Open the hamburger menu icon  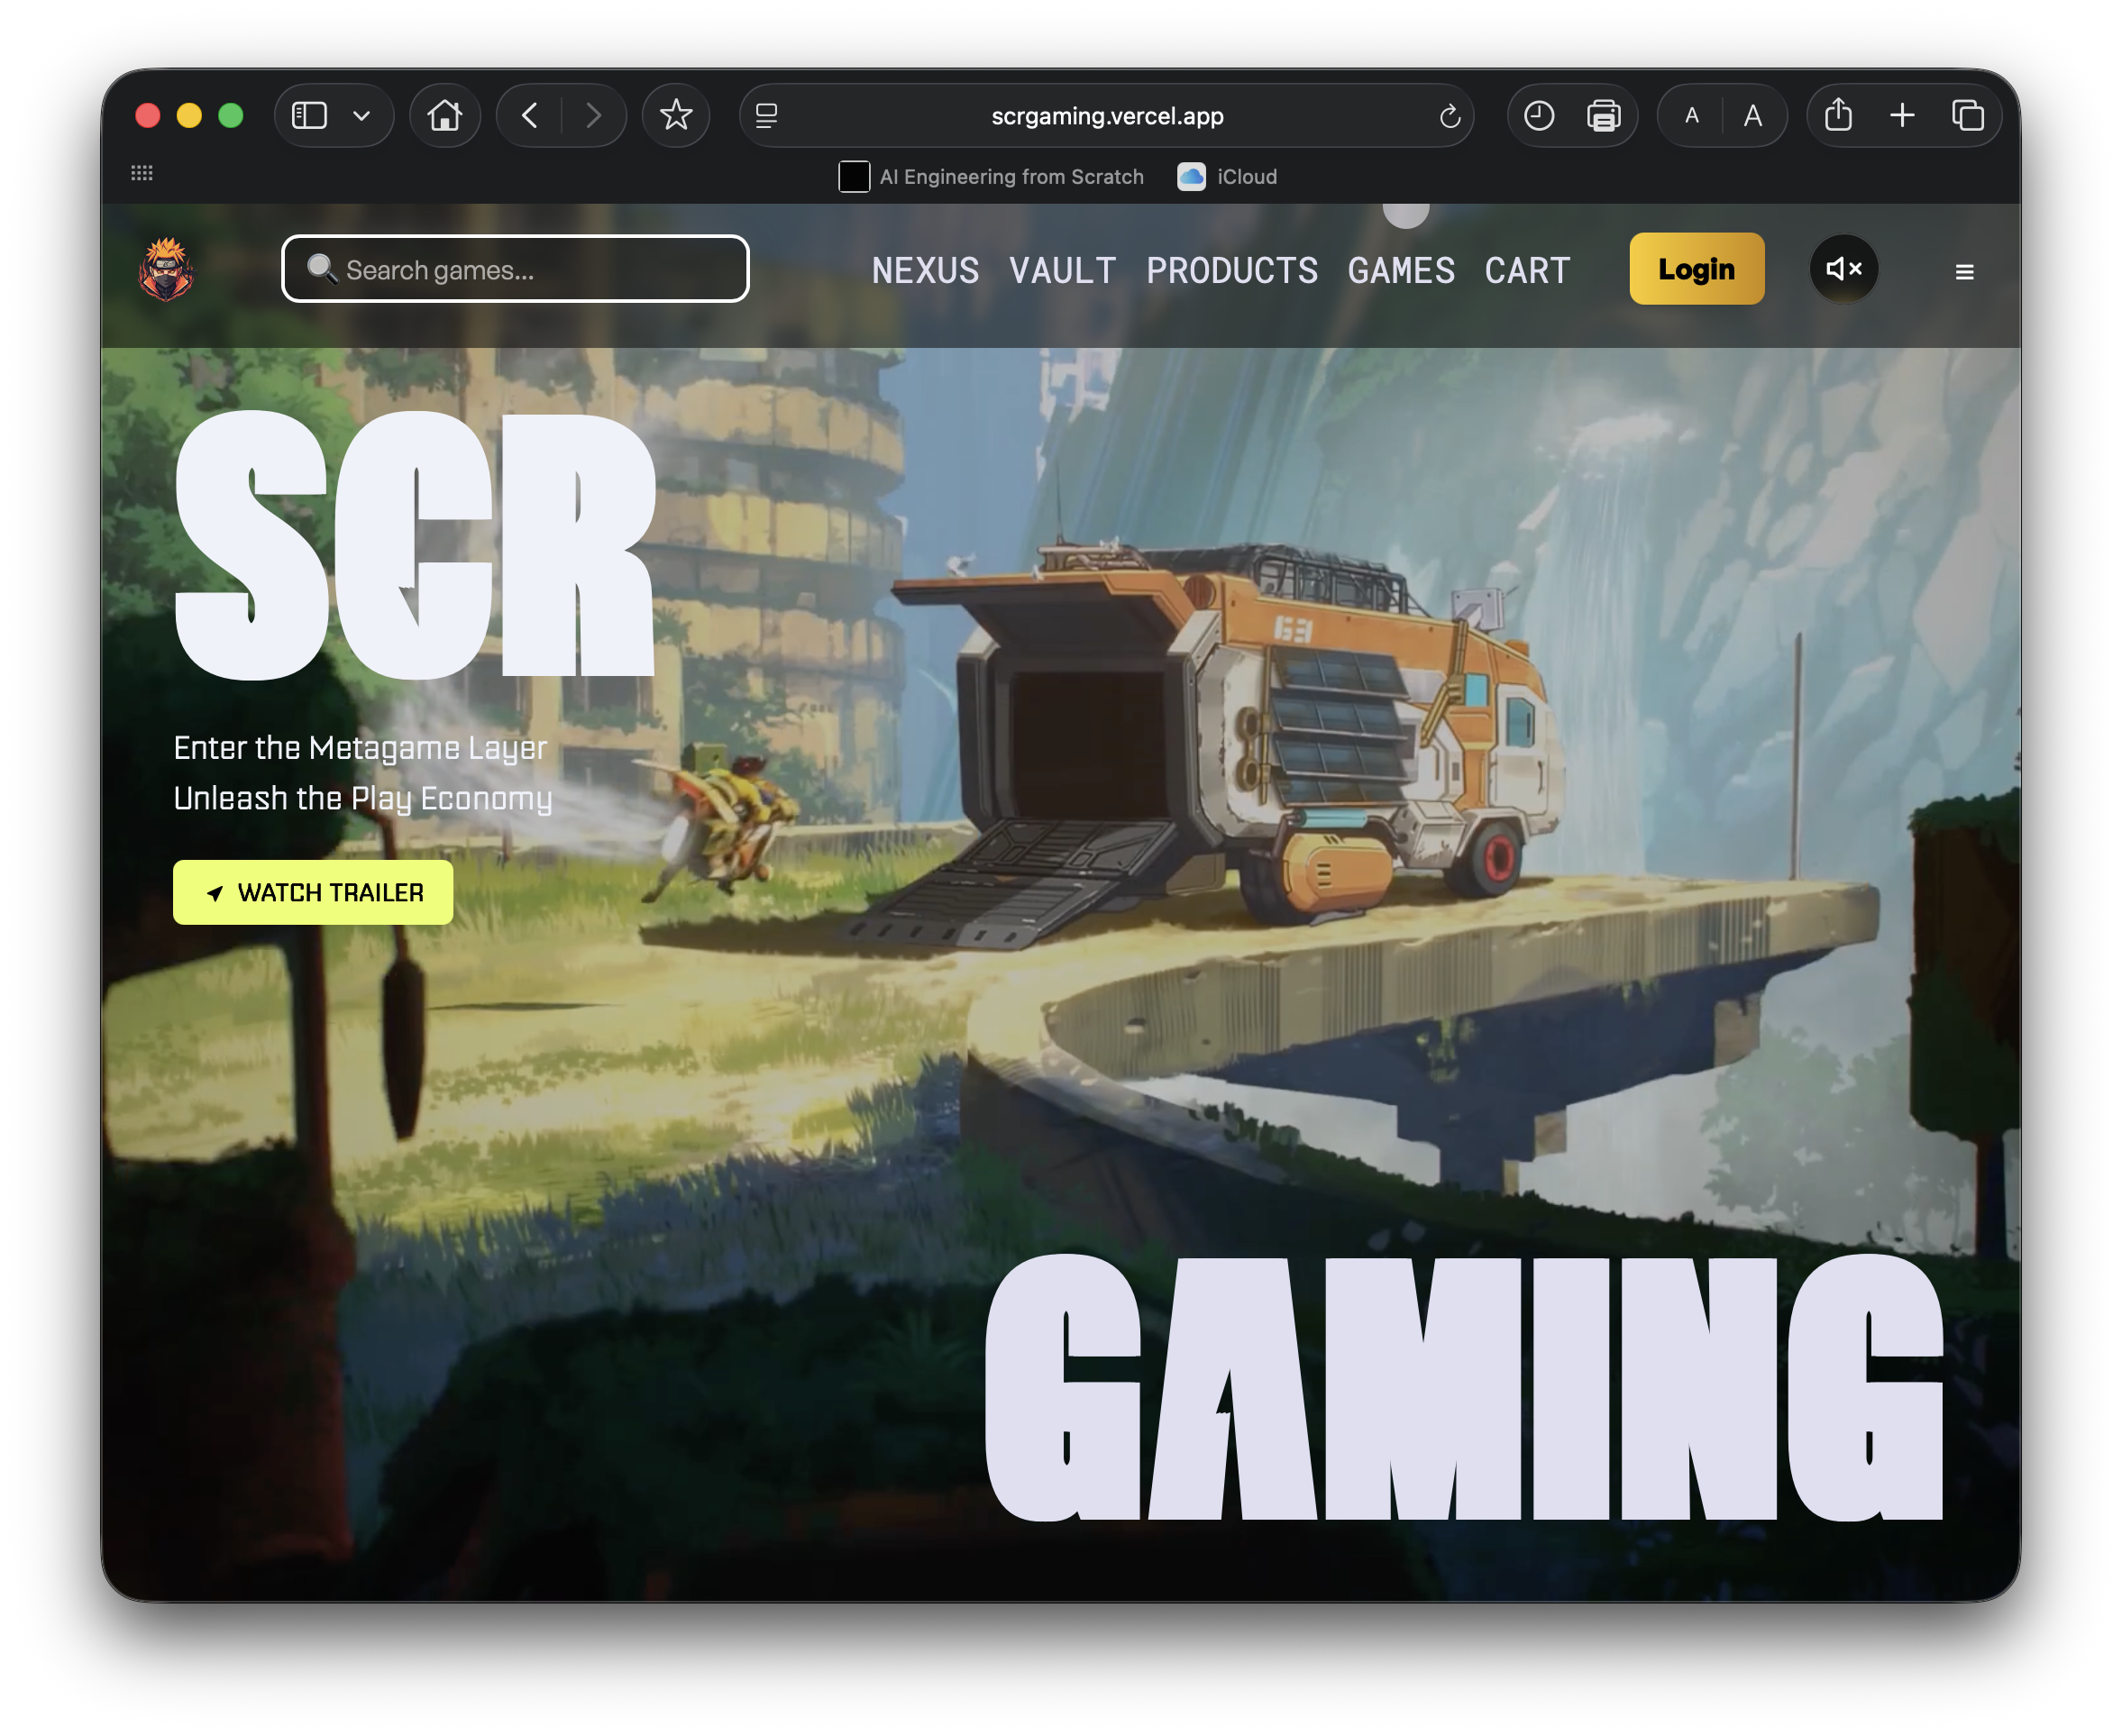click(x=1964, y=271)
